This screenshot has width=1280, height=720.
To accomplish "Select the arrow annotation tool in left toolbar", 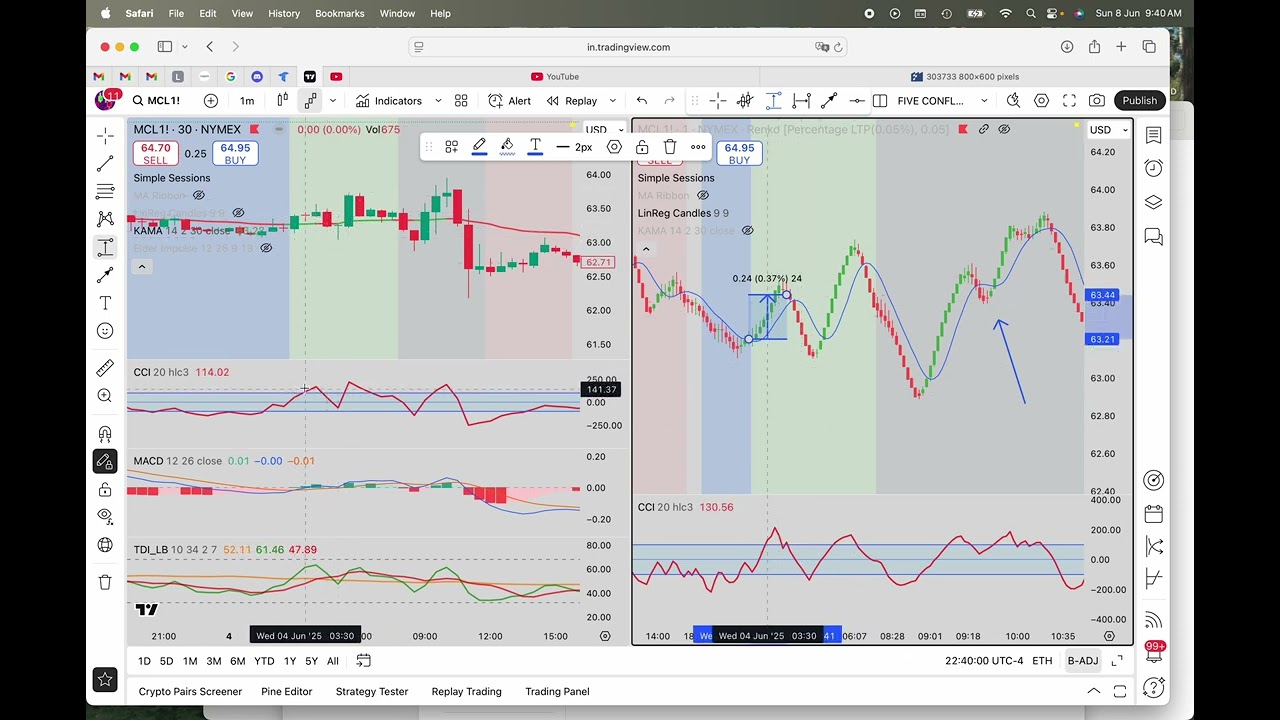I will 105,275.
